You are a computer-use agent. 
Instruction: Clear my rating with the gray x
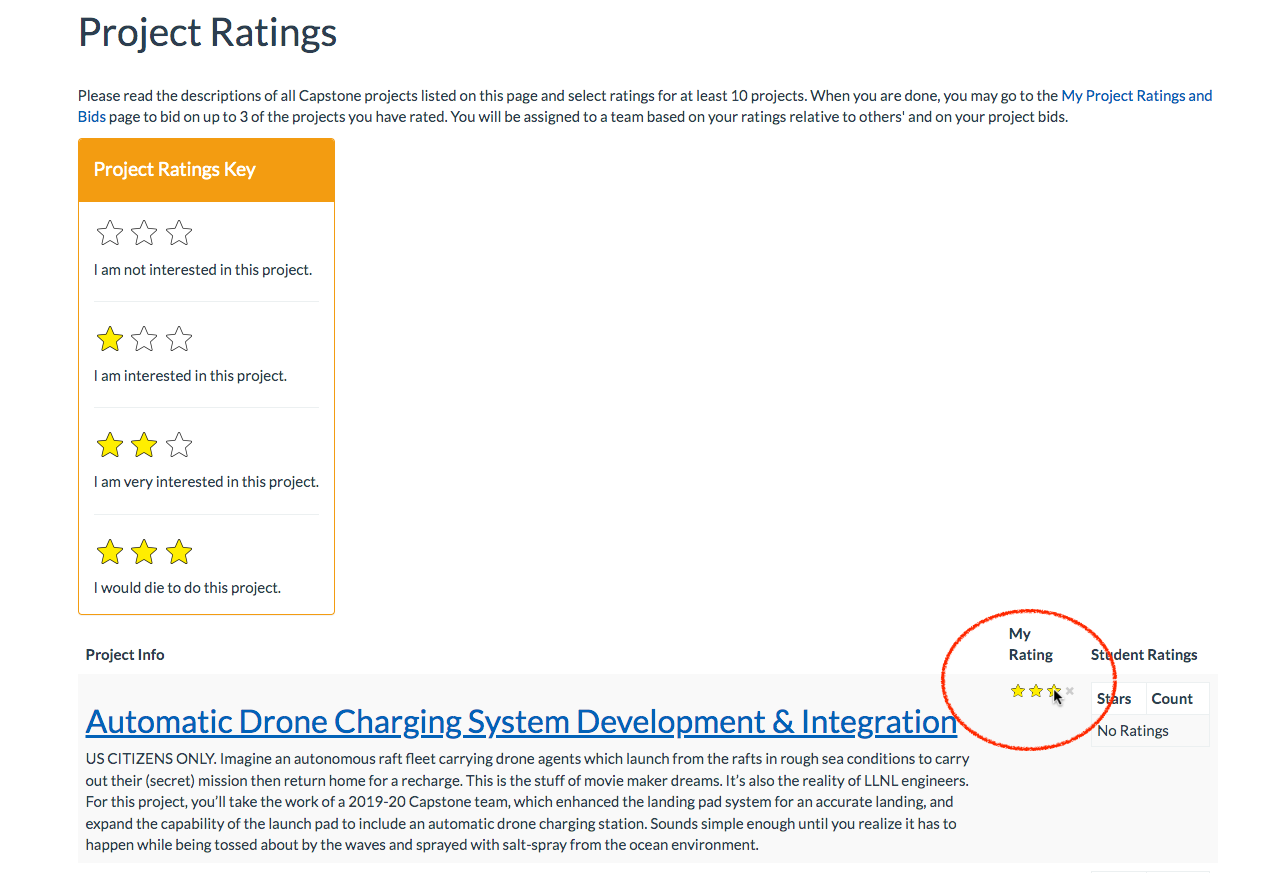1070,691
